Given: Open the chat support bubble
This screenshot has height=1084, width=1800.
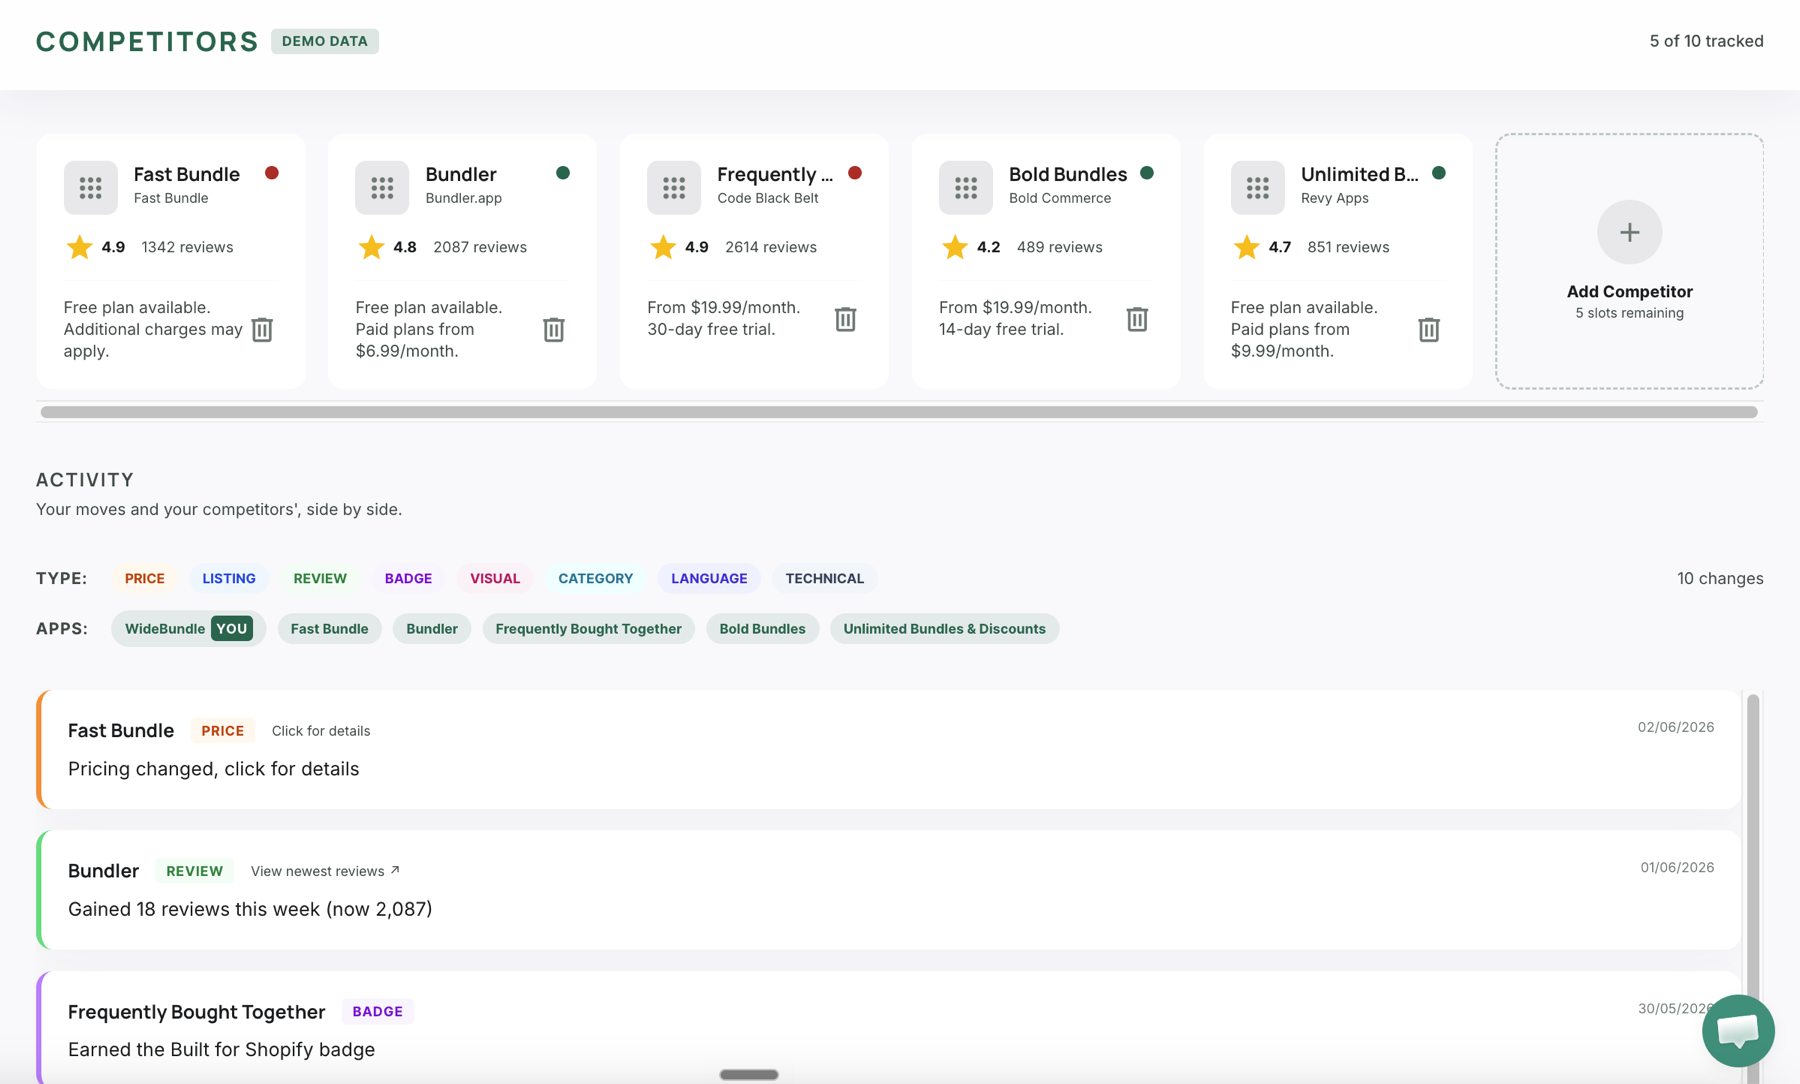Looking at the screenshot, I should pos(1738,1030).
